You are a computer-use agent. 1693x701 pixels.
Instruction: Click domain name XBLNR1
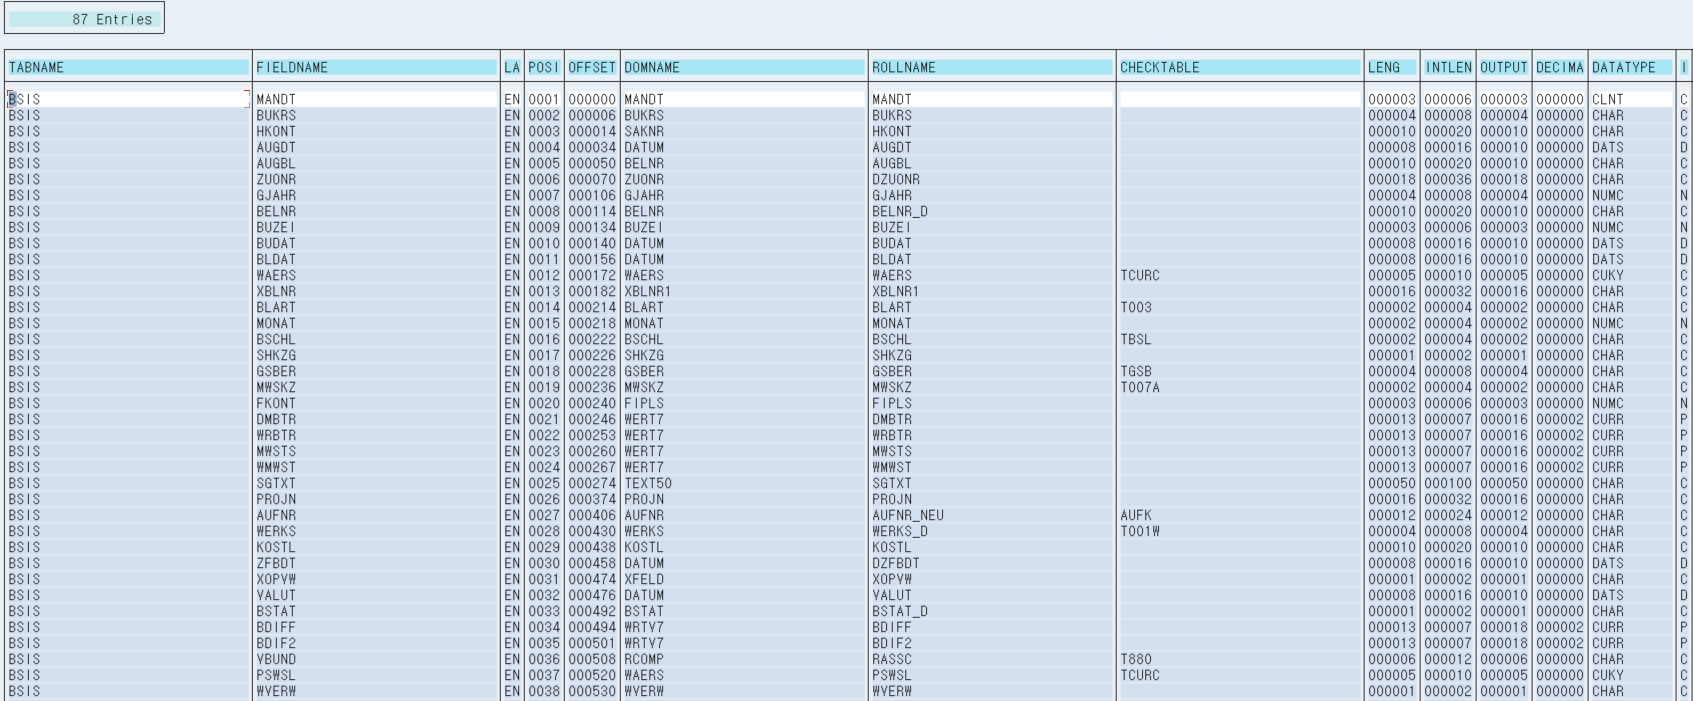tap(648, 291)
